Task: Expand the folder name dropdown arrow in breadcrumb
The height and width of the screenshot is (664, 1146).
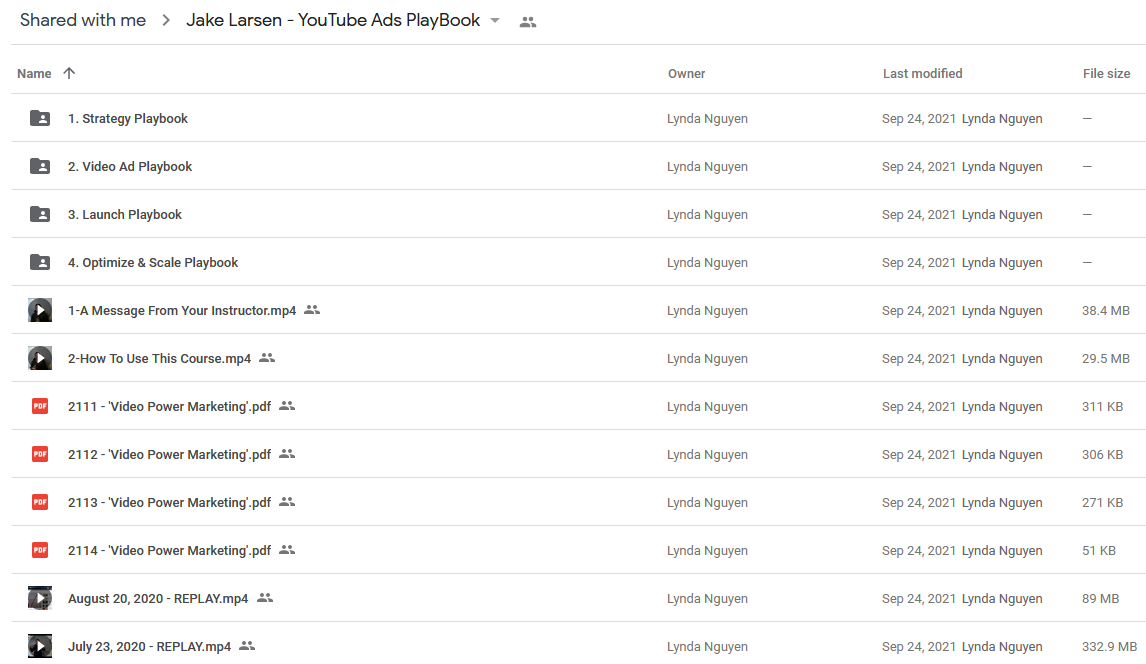Action: 495,20
